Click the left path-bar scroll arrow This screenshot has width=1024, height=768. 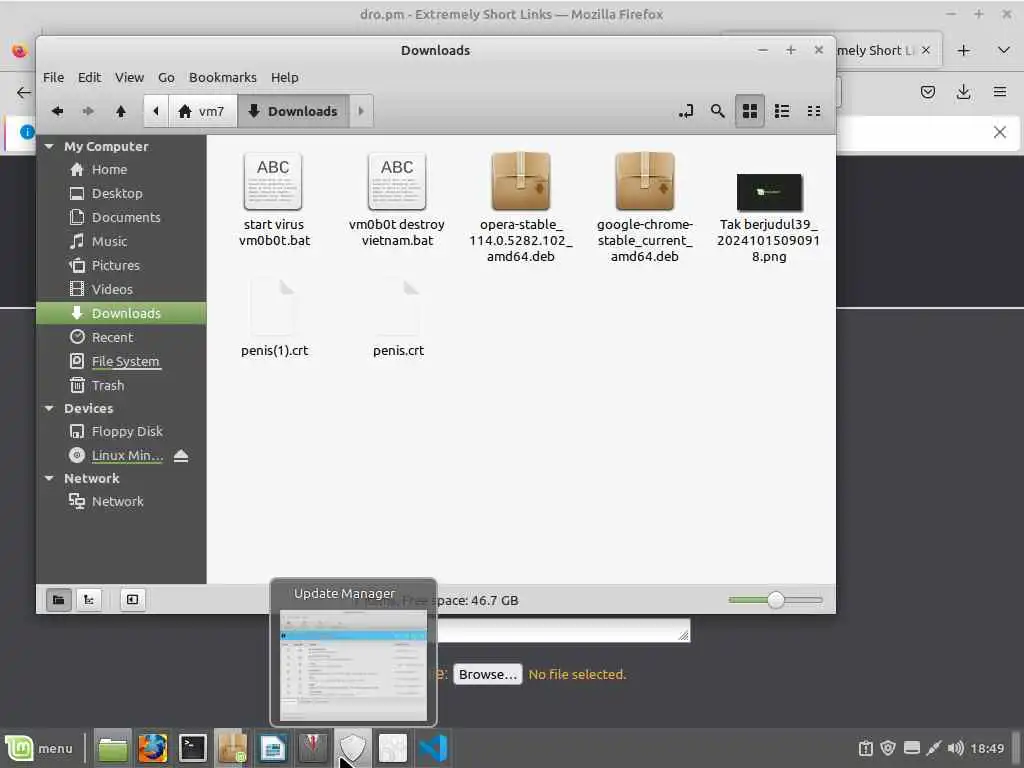(x=155, y=111)
